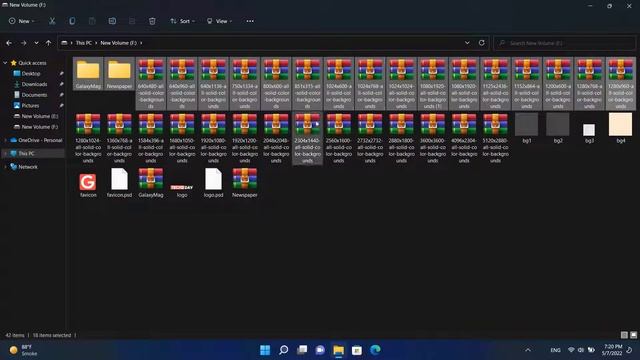Open Task View from taskbar
640x360 pixels.
click(x=302, y=350)
